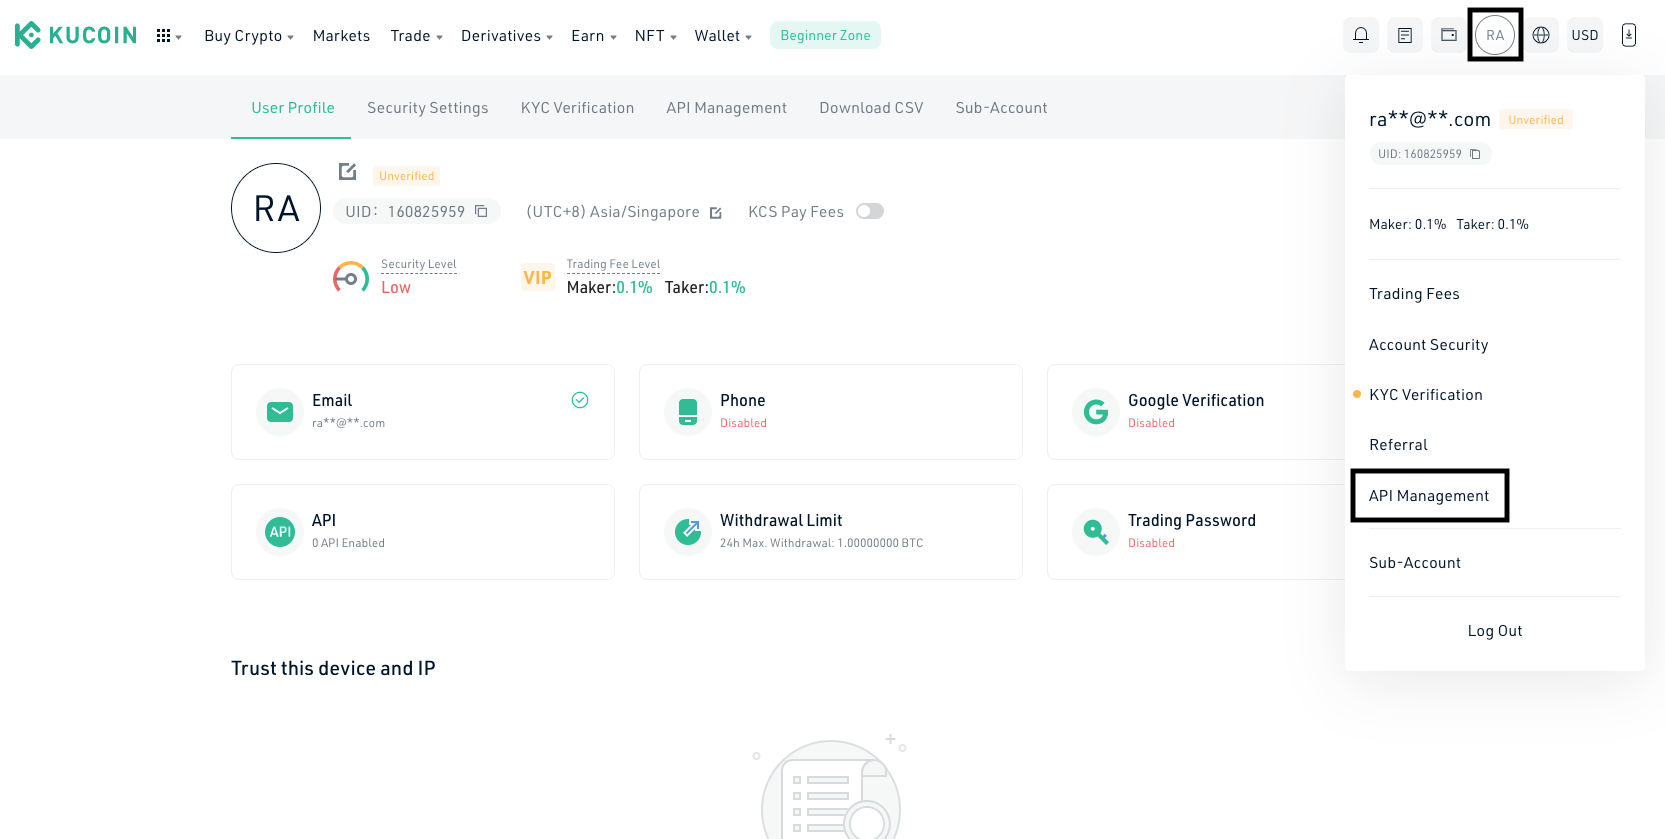The width and height of the screenshot is (1665, 839).
Task: Open the orders document icon in header
Action: (x=1405, y=35)
